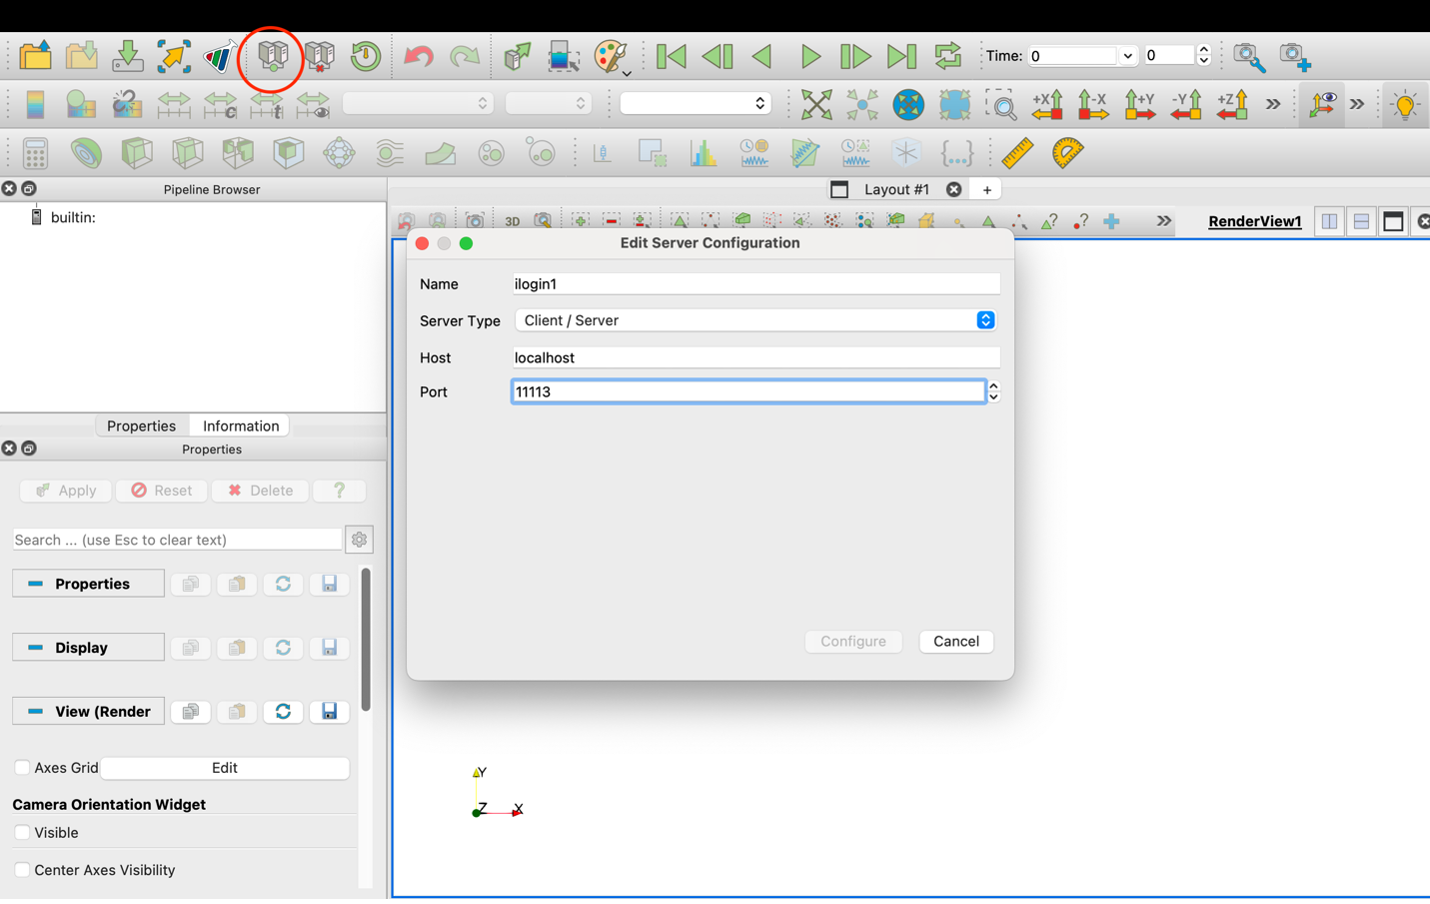Toggle Camera Orientation Widget Visible checkbox

[22, 832]
